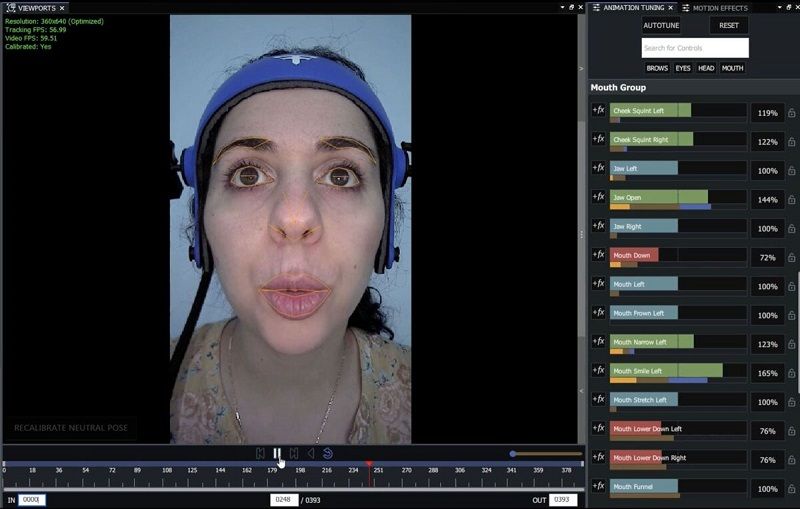Lock the Mouth Frown Left control
The height and width of the screenshot is (509, 800).
791,315
